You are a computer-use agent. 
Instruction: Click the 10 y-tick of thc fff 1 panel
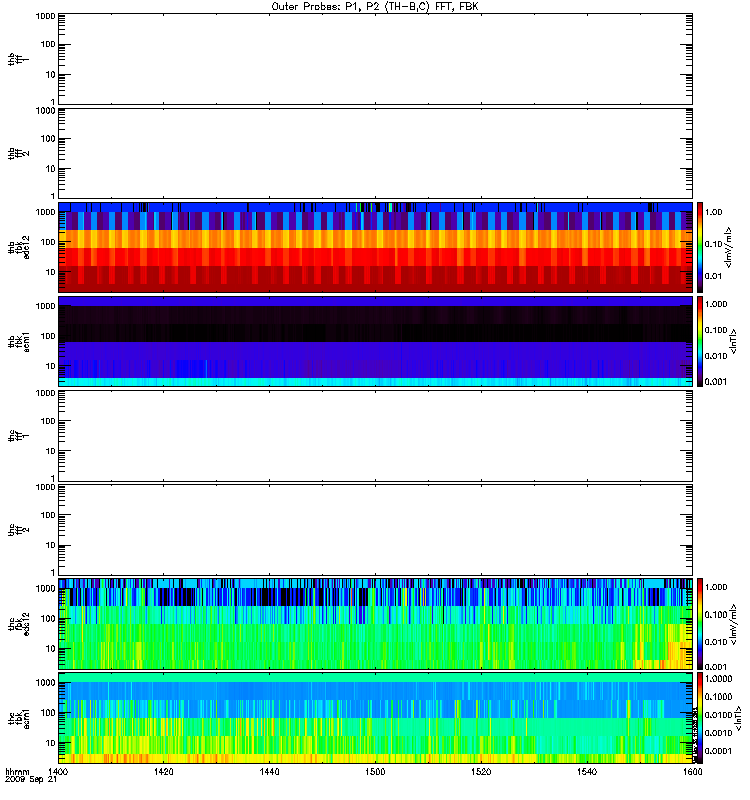point(50,452)
